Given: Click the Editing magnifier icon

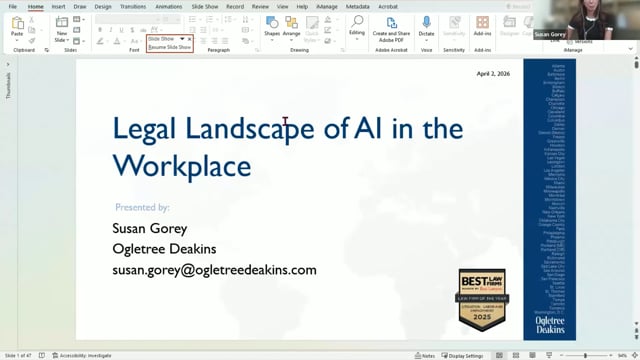Looking at the screenshot, I should click(x=357, y=21).
